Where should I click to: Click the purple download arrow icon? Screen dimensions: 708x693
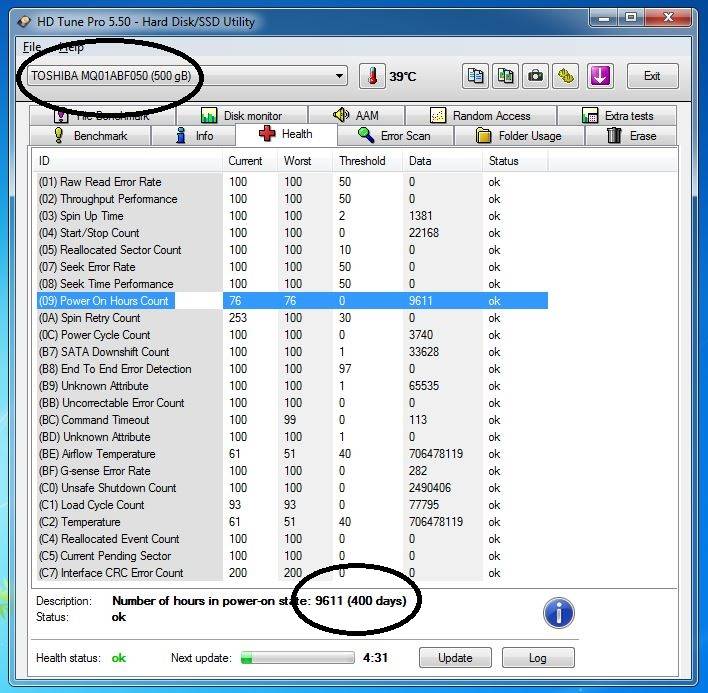(x=600, y=76)
